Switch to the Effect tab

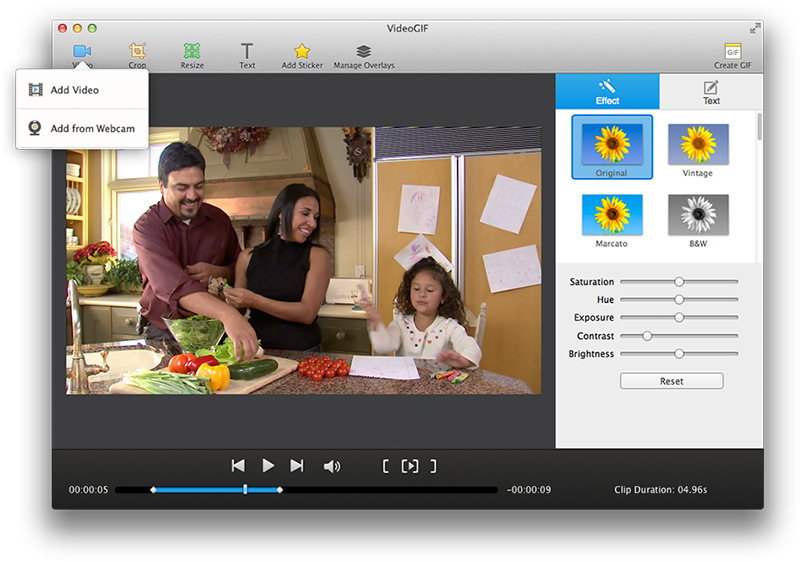(x=607, y=91)
